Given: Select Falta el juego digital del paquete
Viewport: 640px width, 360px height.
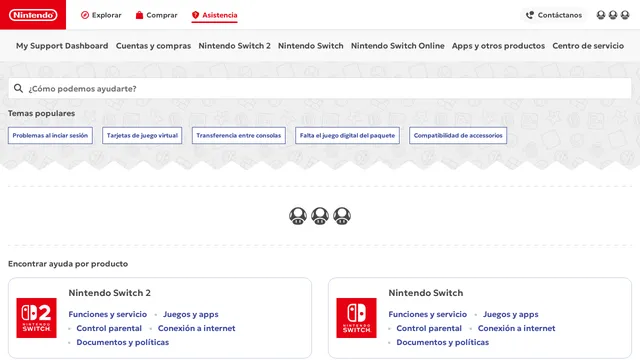Looking at the screenshot, I should point(347,136).
